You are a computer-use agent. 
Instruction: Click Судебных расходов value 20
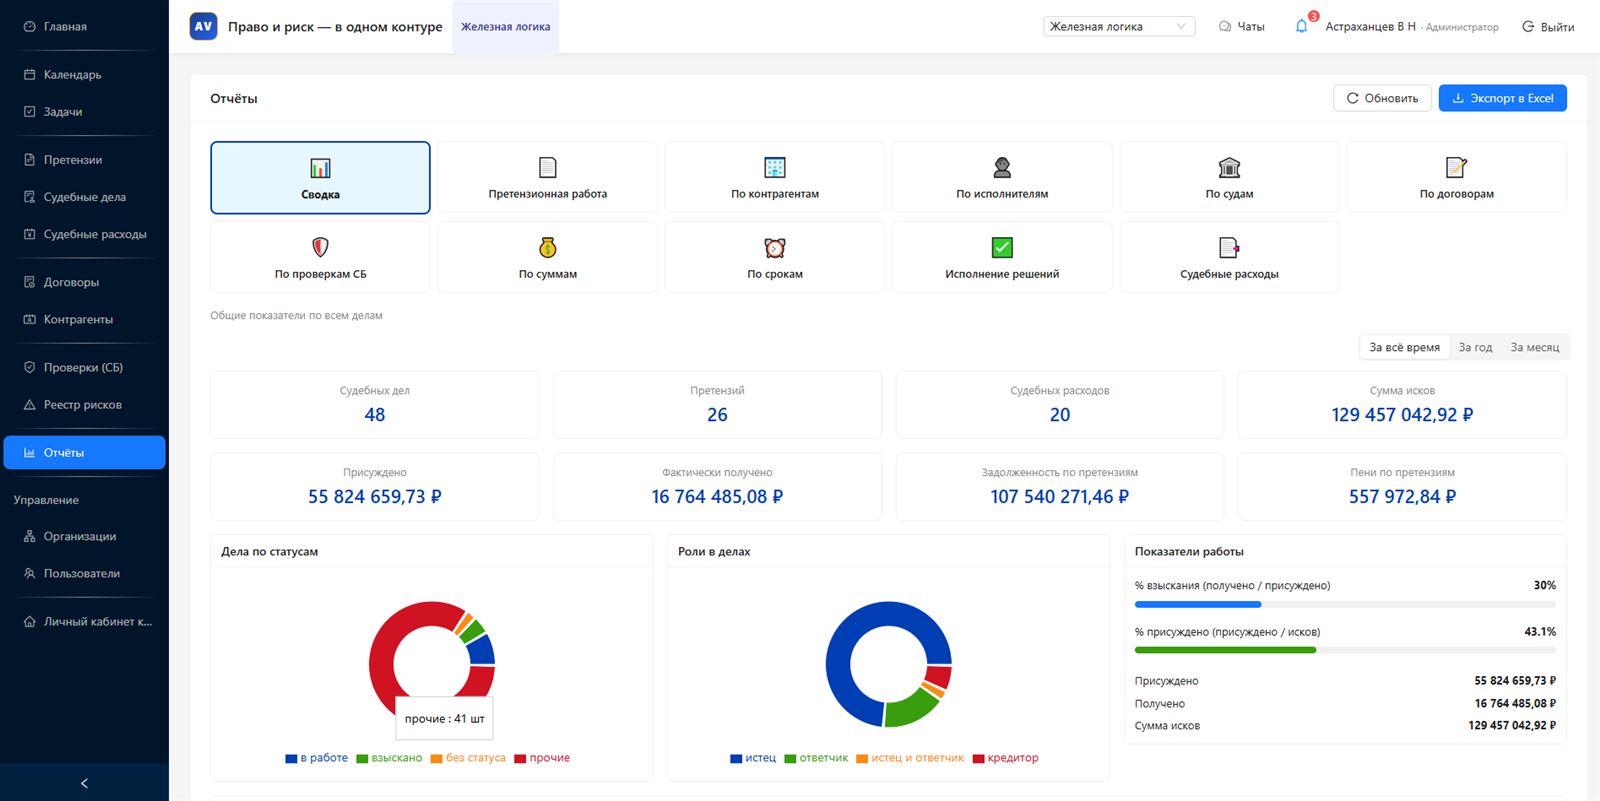click(x=1060, y=415)
